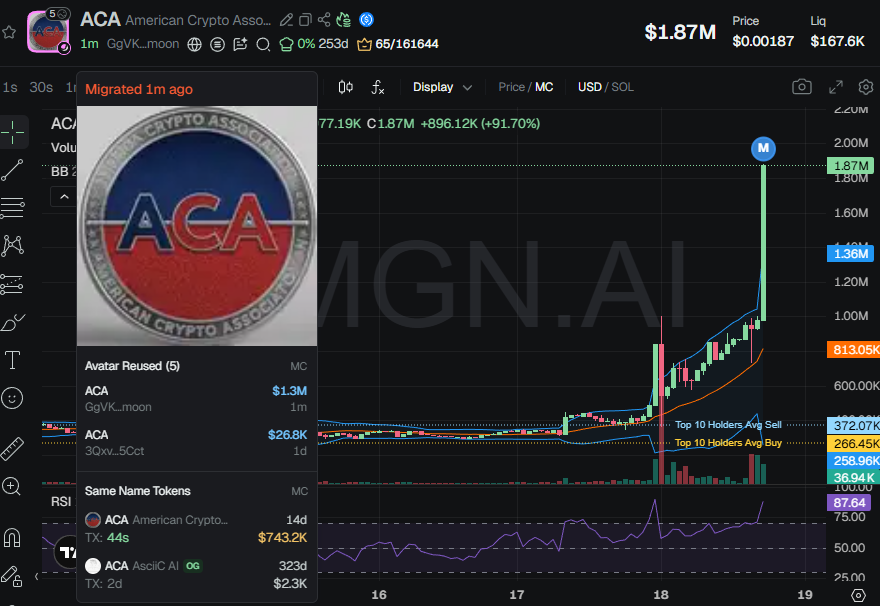Collapse the indicator legend chevron

(x=64, y=197)
